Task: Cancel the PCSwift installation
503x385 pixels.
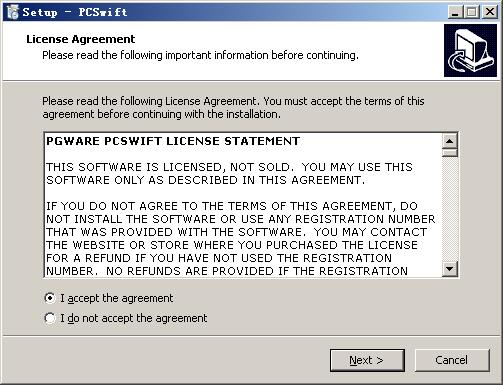Action: (452, 360)
